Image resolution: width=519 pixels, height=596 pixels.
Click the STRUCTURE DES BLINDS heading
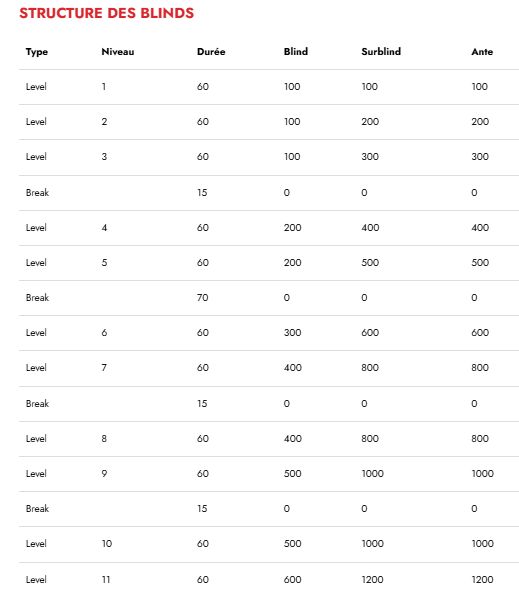click(106, 13)
